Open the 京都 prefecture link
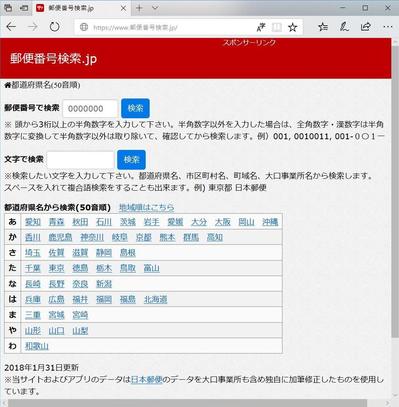The width and height of the screenshot is (399, 407). (144, 237)
